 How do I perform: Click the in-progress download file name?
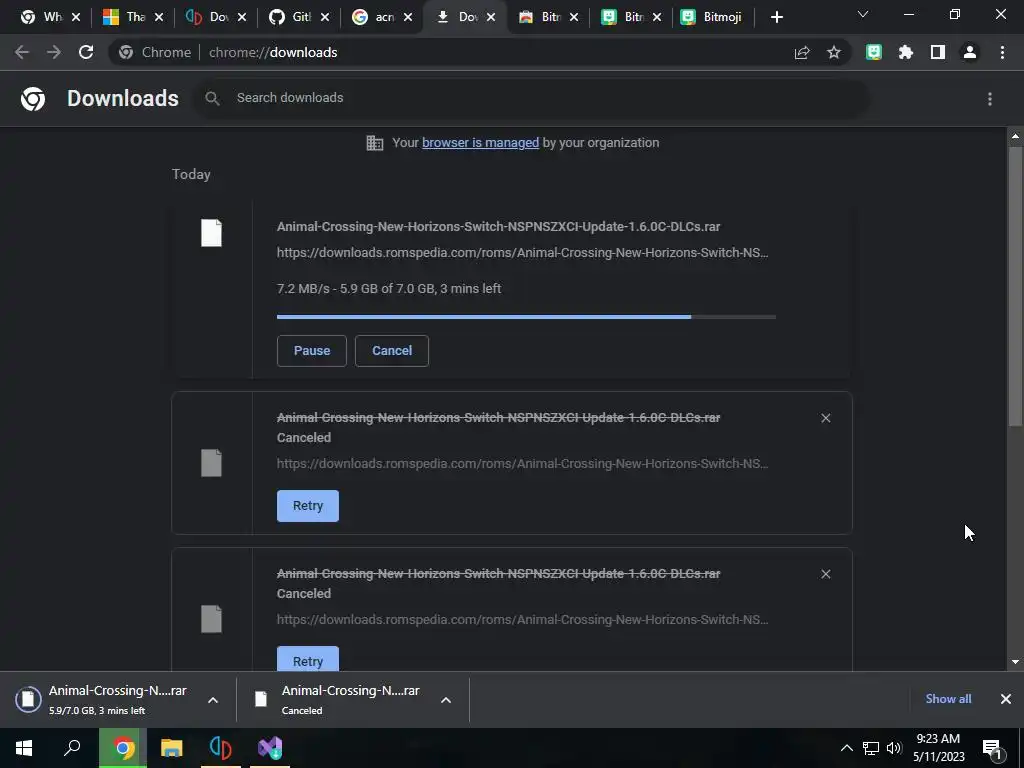click(498, 227)
